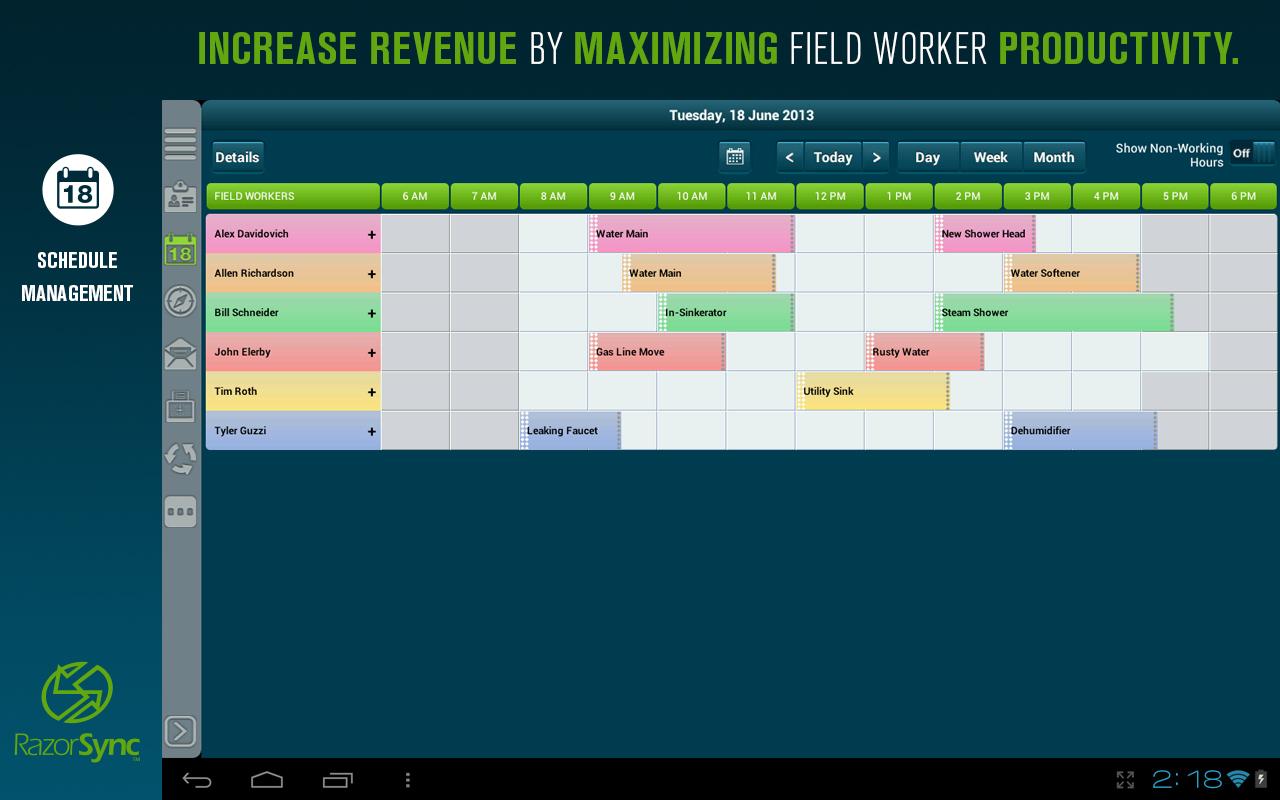Expand Alex Davidovich's row with the plus
Viewport: 1280px width, 800px height.
pos(371,234)
